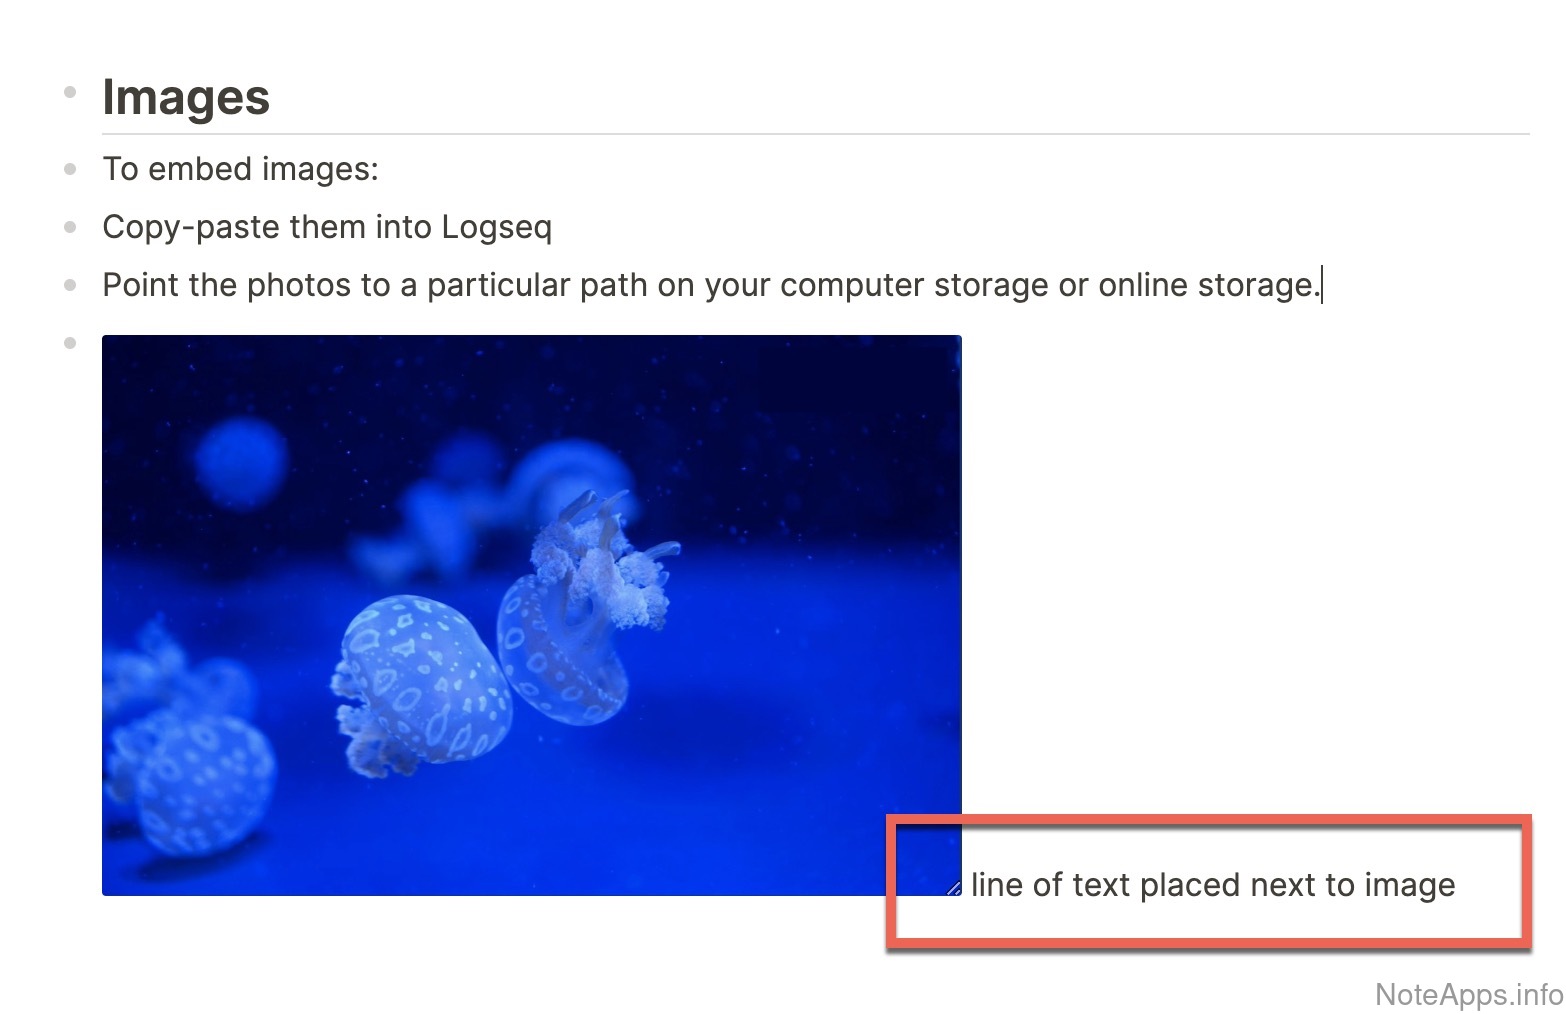The width and height of the screenshot is (1566, 1014).
Task: Grab the resize handle at image corner
Action: 953,887
